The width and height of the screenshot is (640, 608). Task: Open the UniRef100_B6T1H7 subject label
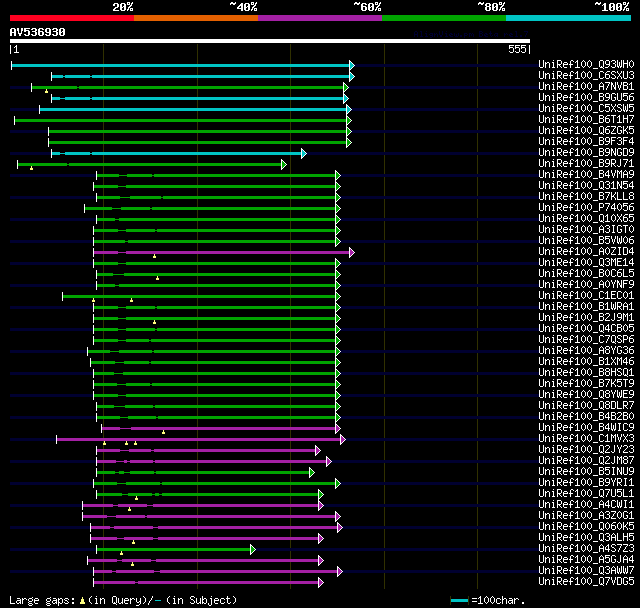click(586, 120)
